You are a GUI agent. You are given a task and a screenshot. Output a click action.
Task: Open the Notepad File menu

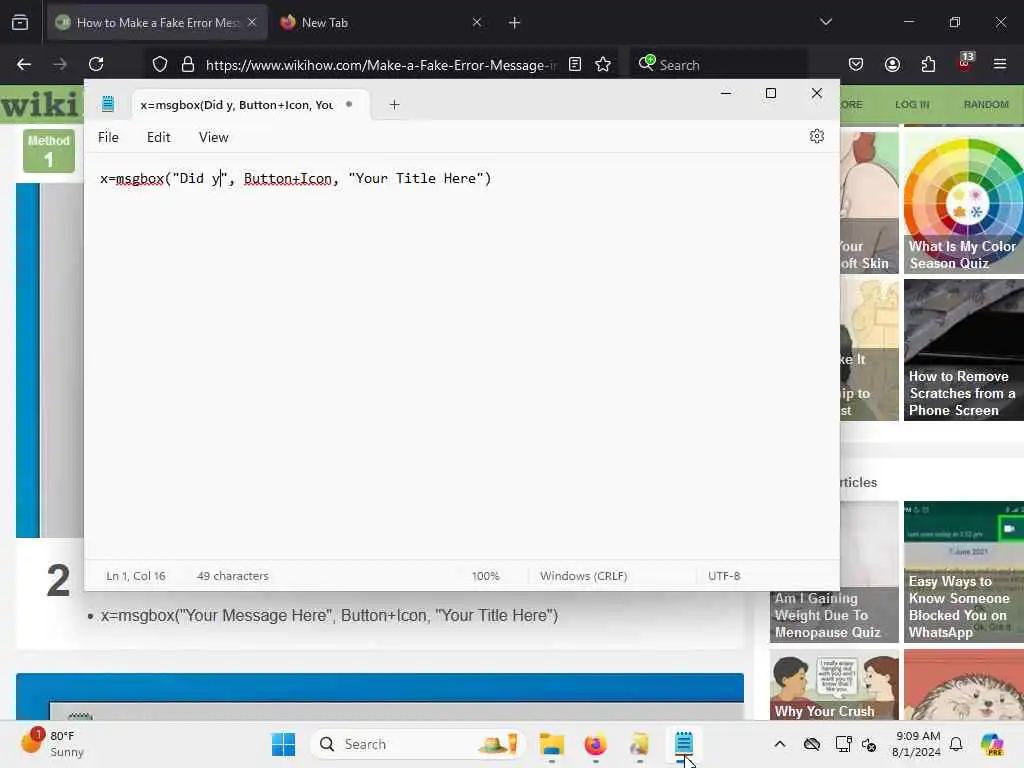point(108,137)
